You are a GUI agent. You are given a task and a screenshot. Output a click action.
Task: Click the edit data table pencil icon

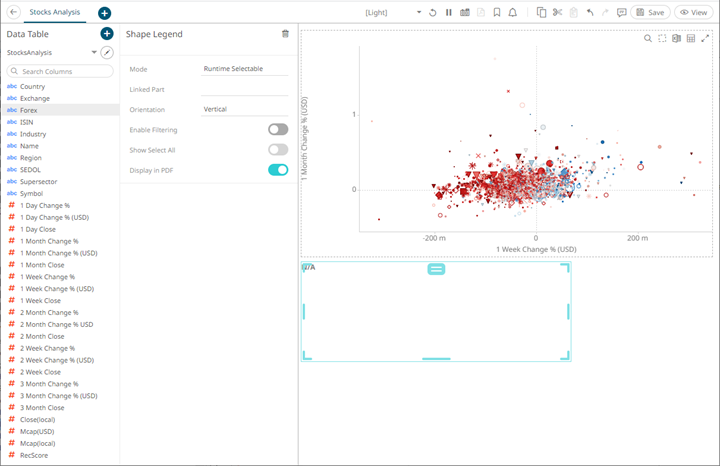107,52
